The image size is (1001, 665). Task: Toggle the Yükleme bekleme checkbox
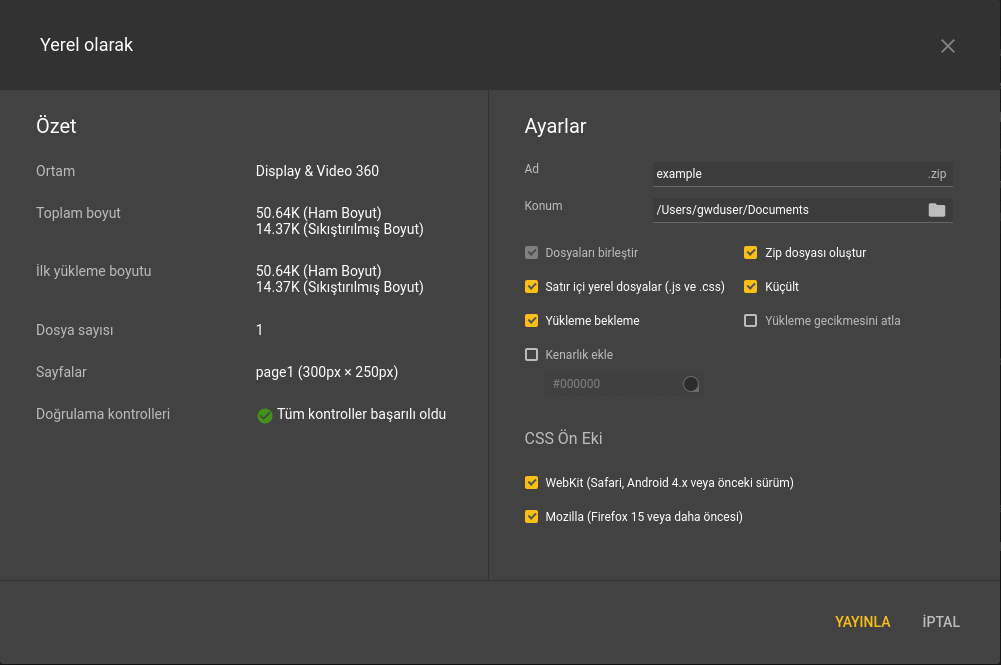coord(532,321)
